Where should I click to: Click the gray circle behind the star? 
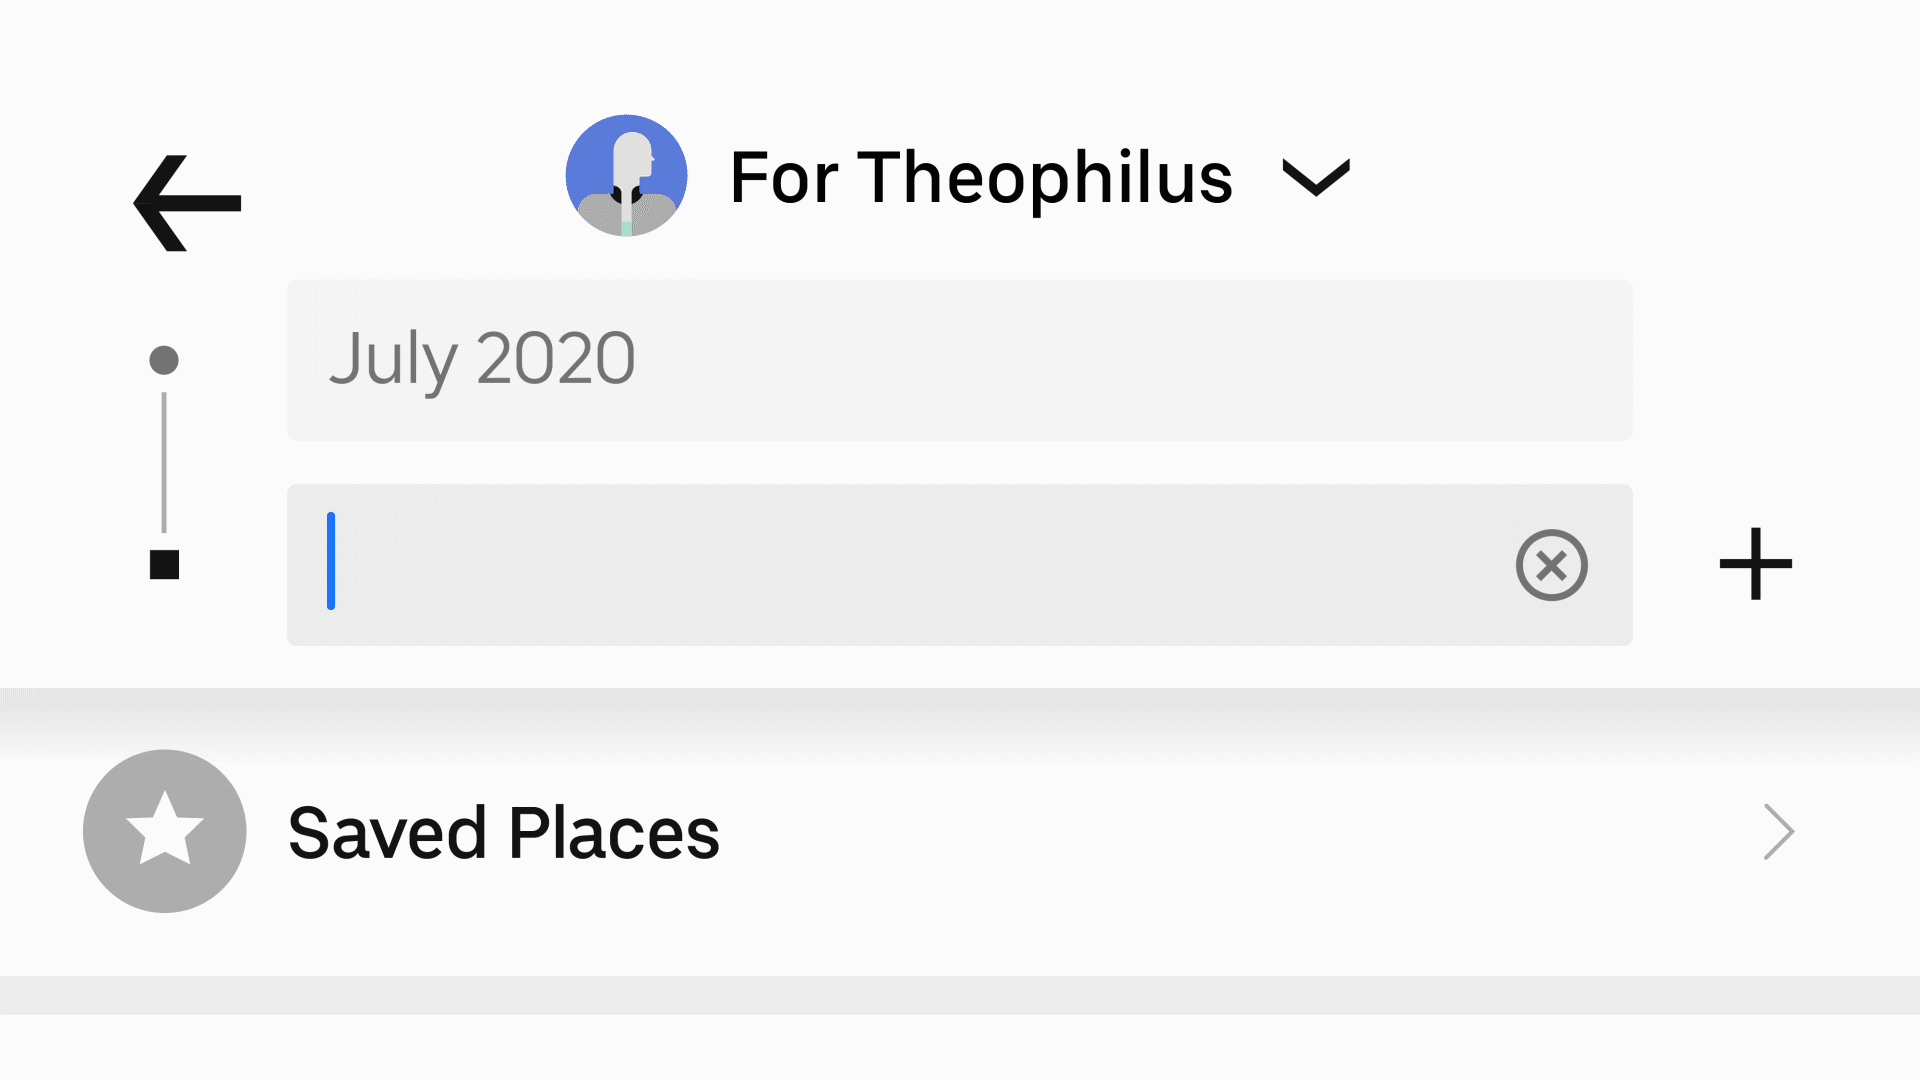point(164,831)
